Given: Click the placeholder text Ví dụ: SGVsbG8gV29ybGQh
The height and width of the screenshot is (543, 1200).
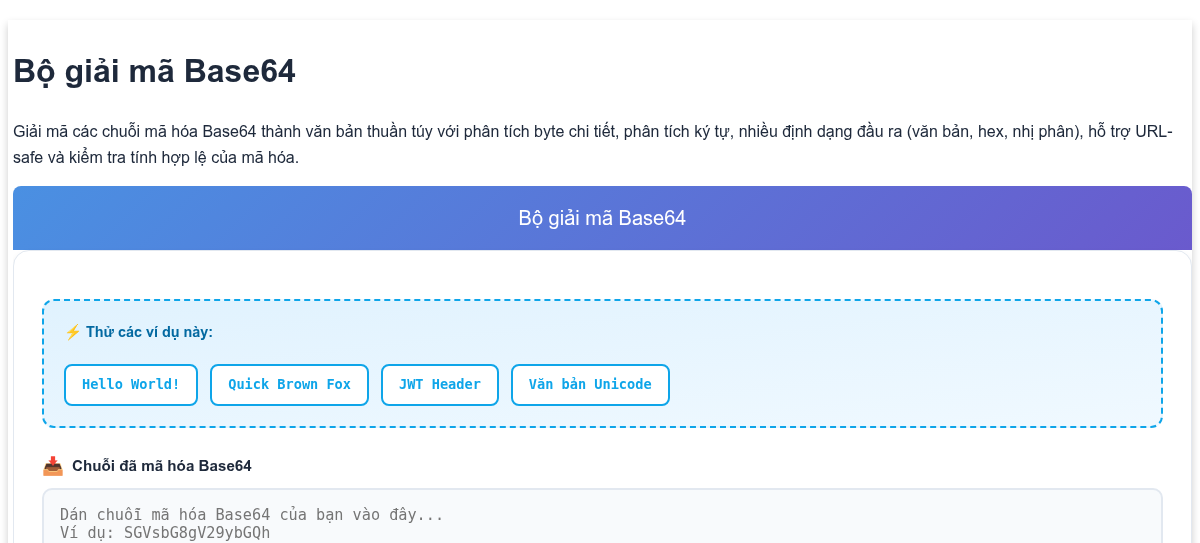Looking at the screenshot, I should tap(165, 533).
